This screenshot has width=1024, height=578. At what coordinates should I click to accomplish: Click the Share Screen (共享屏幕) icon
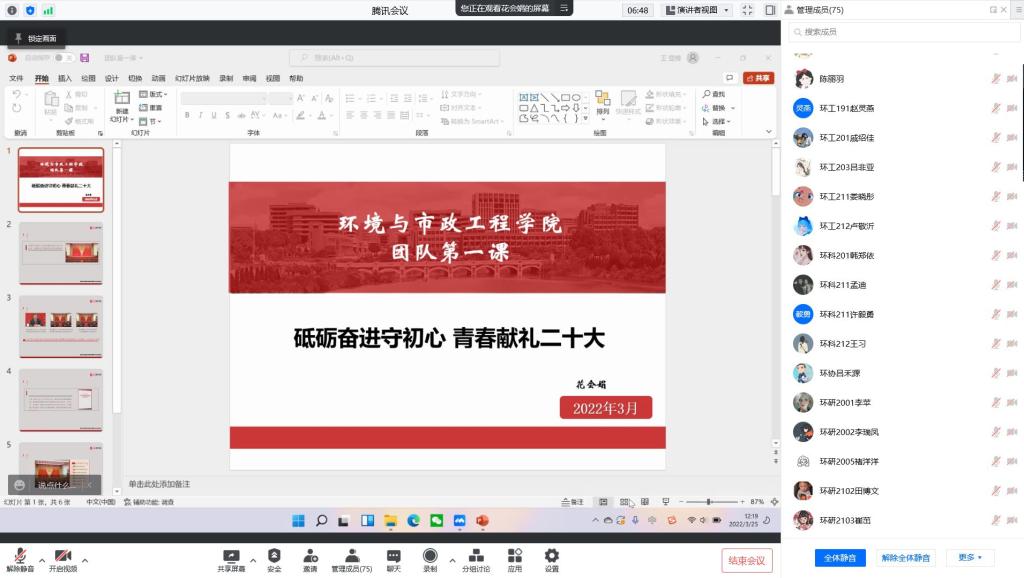pos(231,556)
